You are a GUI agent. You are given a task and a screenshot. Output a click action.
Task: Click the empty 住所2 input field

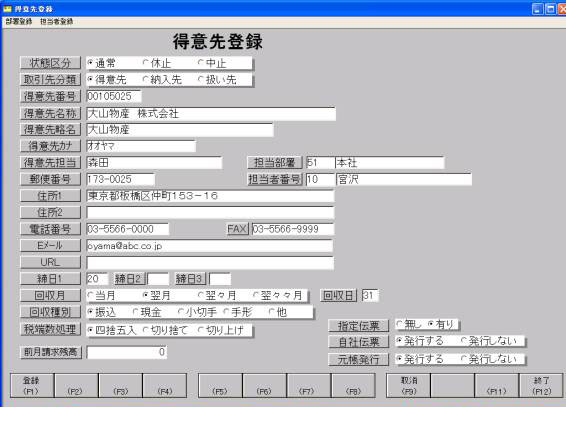pos(210,212)
